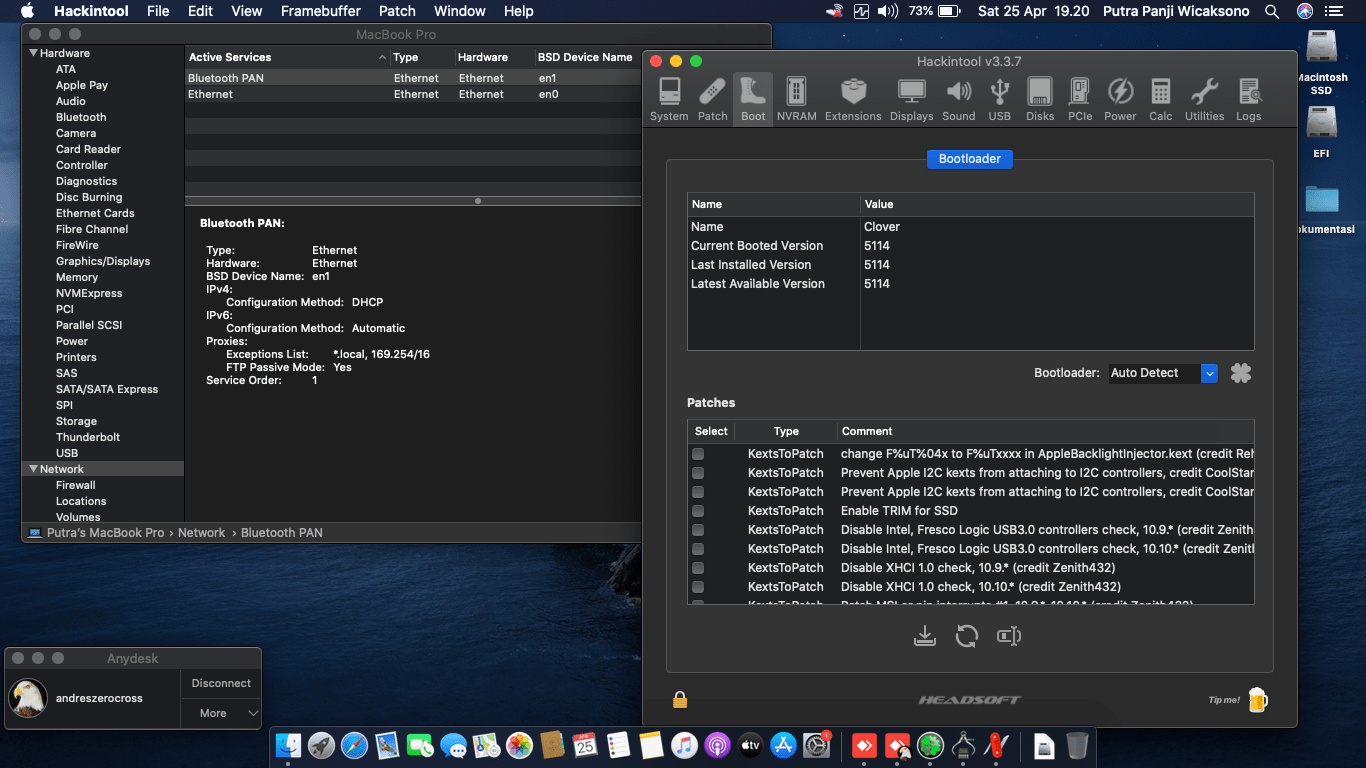Viewport: 1366px width, 768px height.
Task: Open the Disks section in Hackintool
Action: [x=1040, y=100]
